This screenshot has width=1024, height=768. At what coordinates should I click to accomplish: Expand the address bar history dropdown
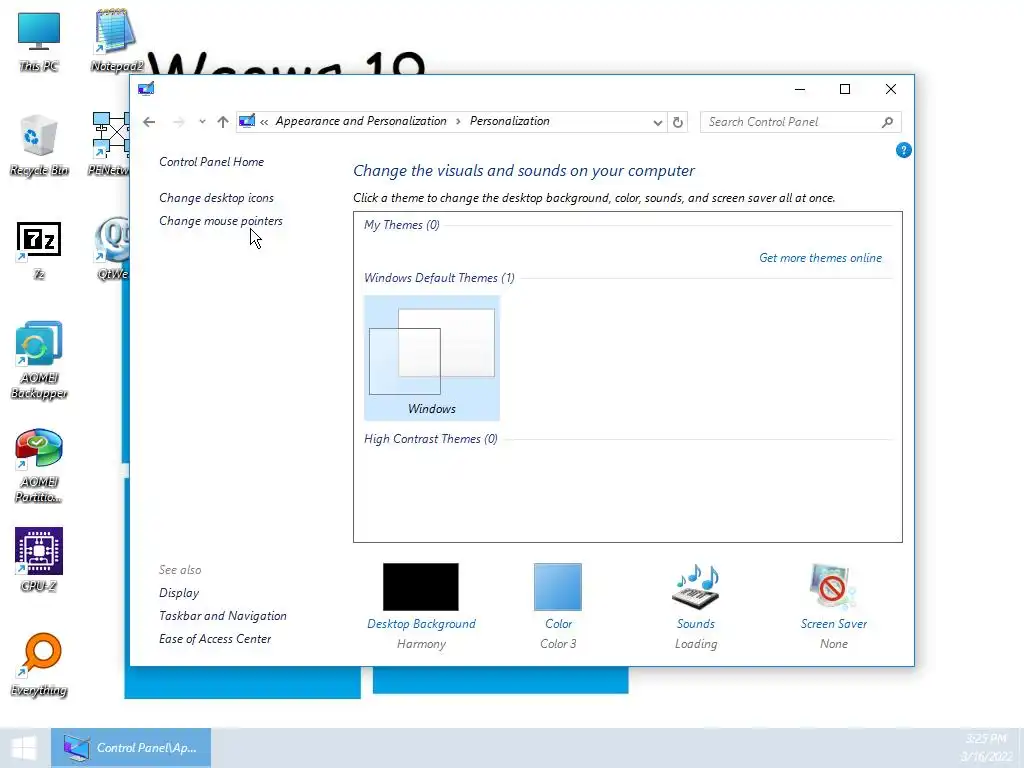click(657, 123)
